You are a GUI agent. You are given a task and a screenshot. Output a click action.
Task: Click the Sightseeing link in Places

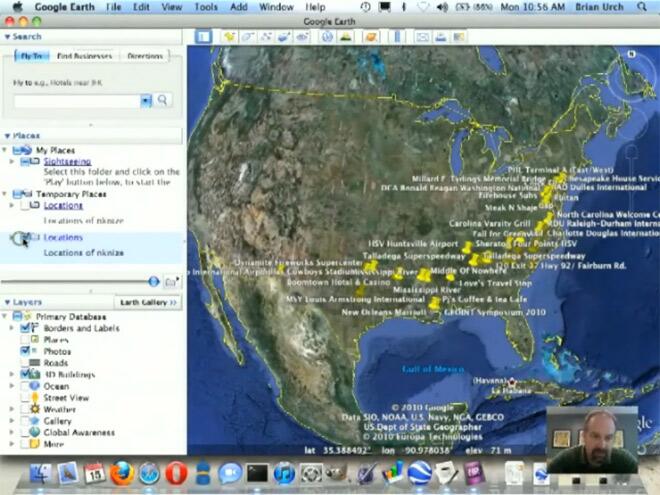[68, 161]
